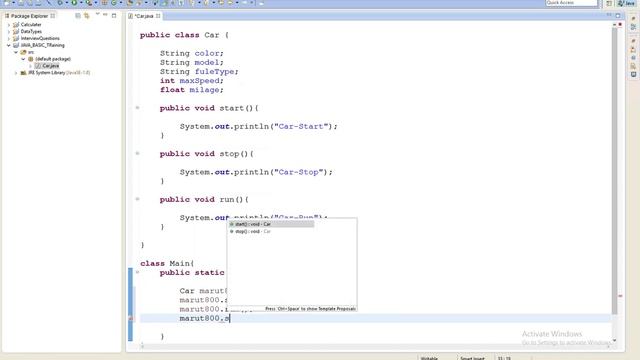This screenshot has height=360, width=640.
Task: Open the Open Perspective dialog icon
Action: [x=609, y=3]
